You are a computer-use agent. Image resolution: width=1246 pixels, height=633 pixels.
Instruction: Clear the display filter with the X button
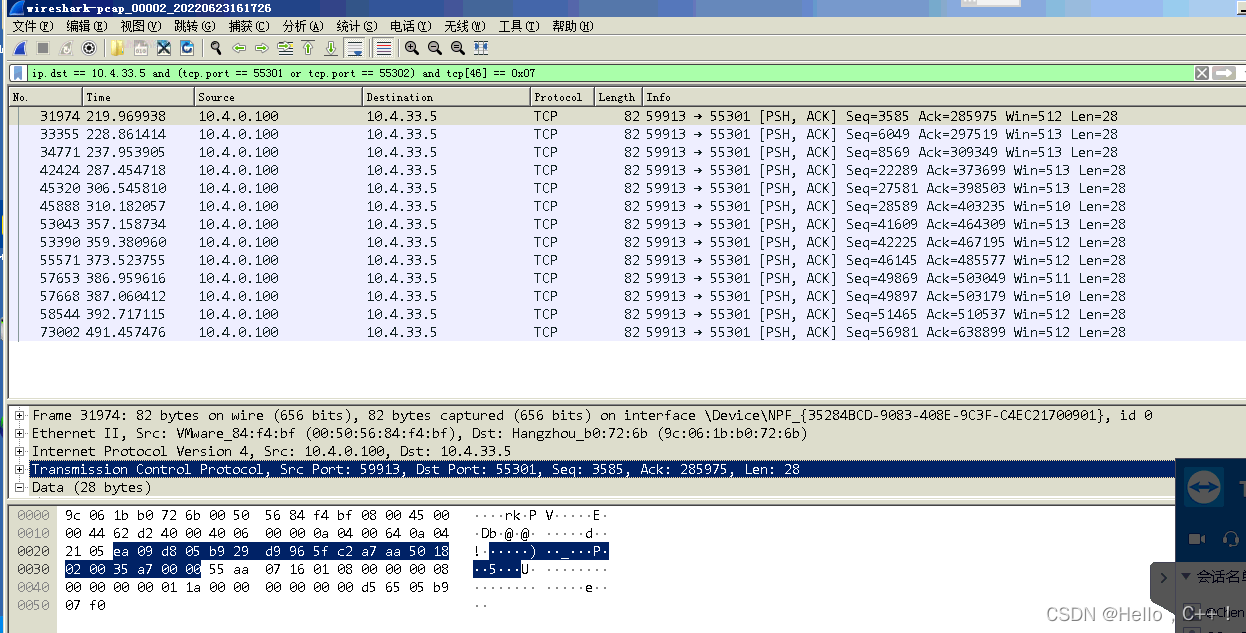pos(1204,72)
